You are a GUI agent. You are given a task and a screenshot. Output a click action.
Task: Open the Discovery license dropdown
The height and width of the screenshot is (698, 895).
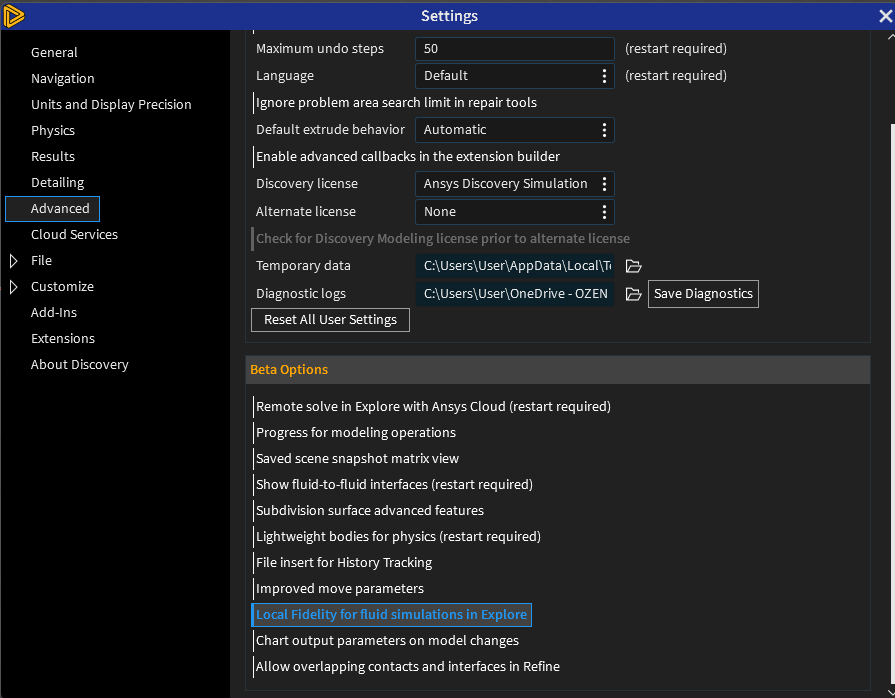tap(514, 184)
